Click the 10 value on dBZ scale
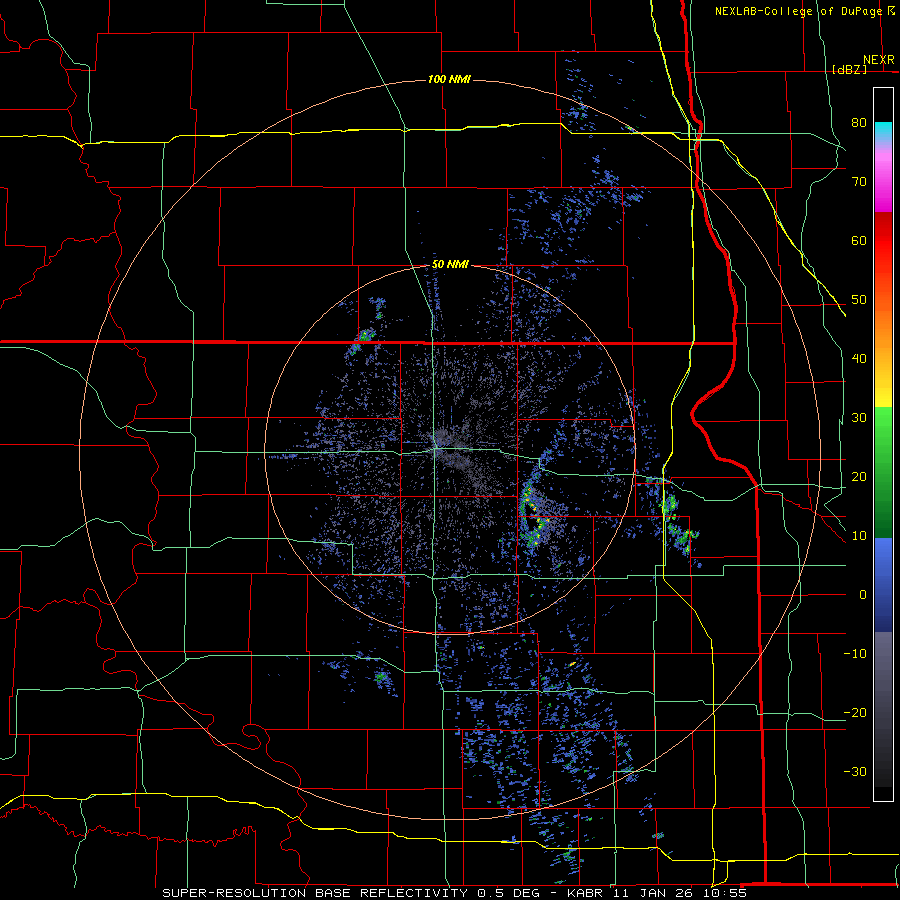The width and height of the screenshot is (900, 900). pos(859,536)
